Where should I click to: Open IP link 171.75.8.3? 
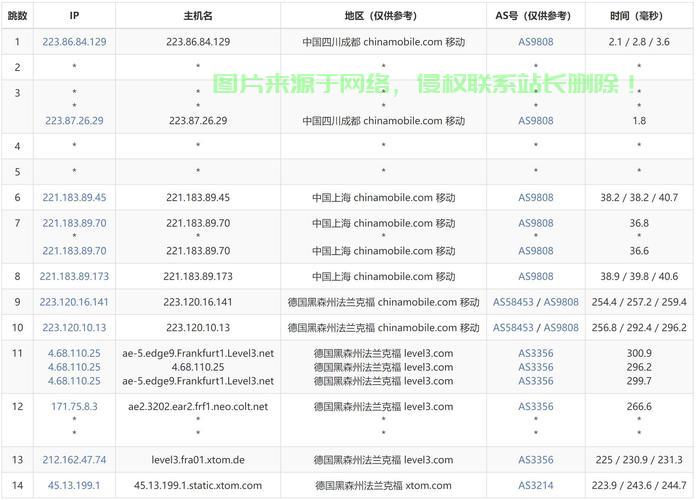click(x=74, y=407)
